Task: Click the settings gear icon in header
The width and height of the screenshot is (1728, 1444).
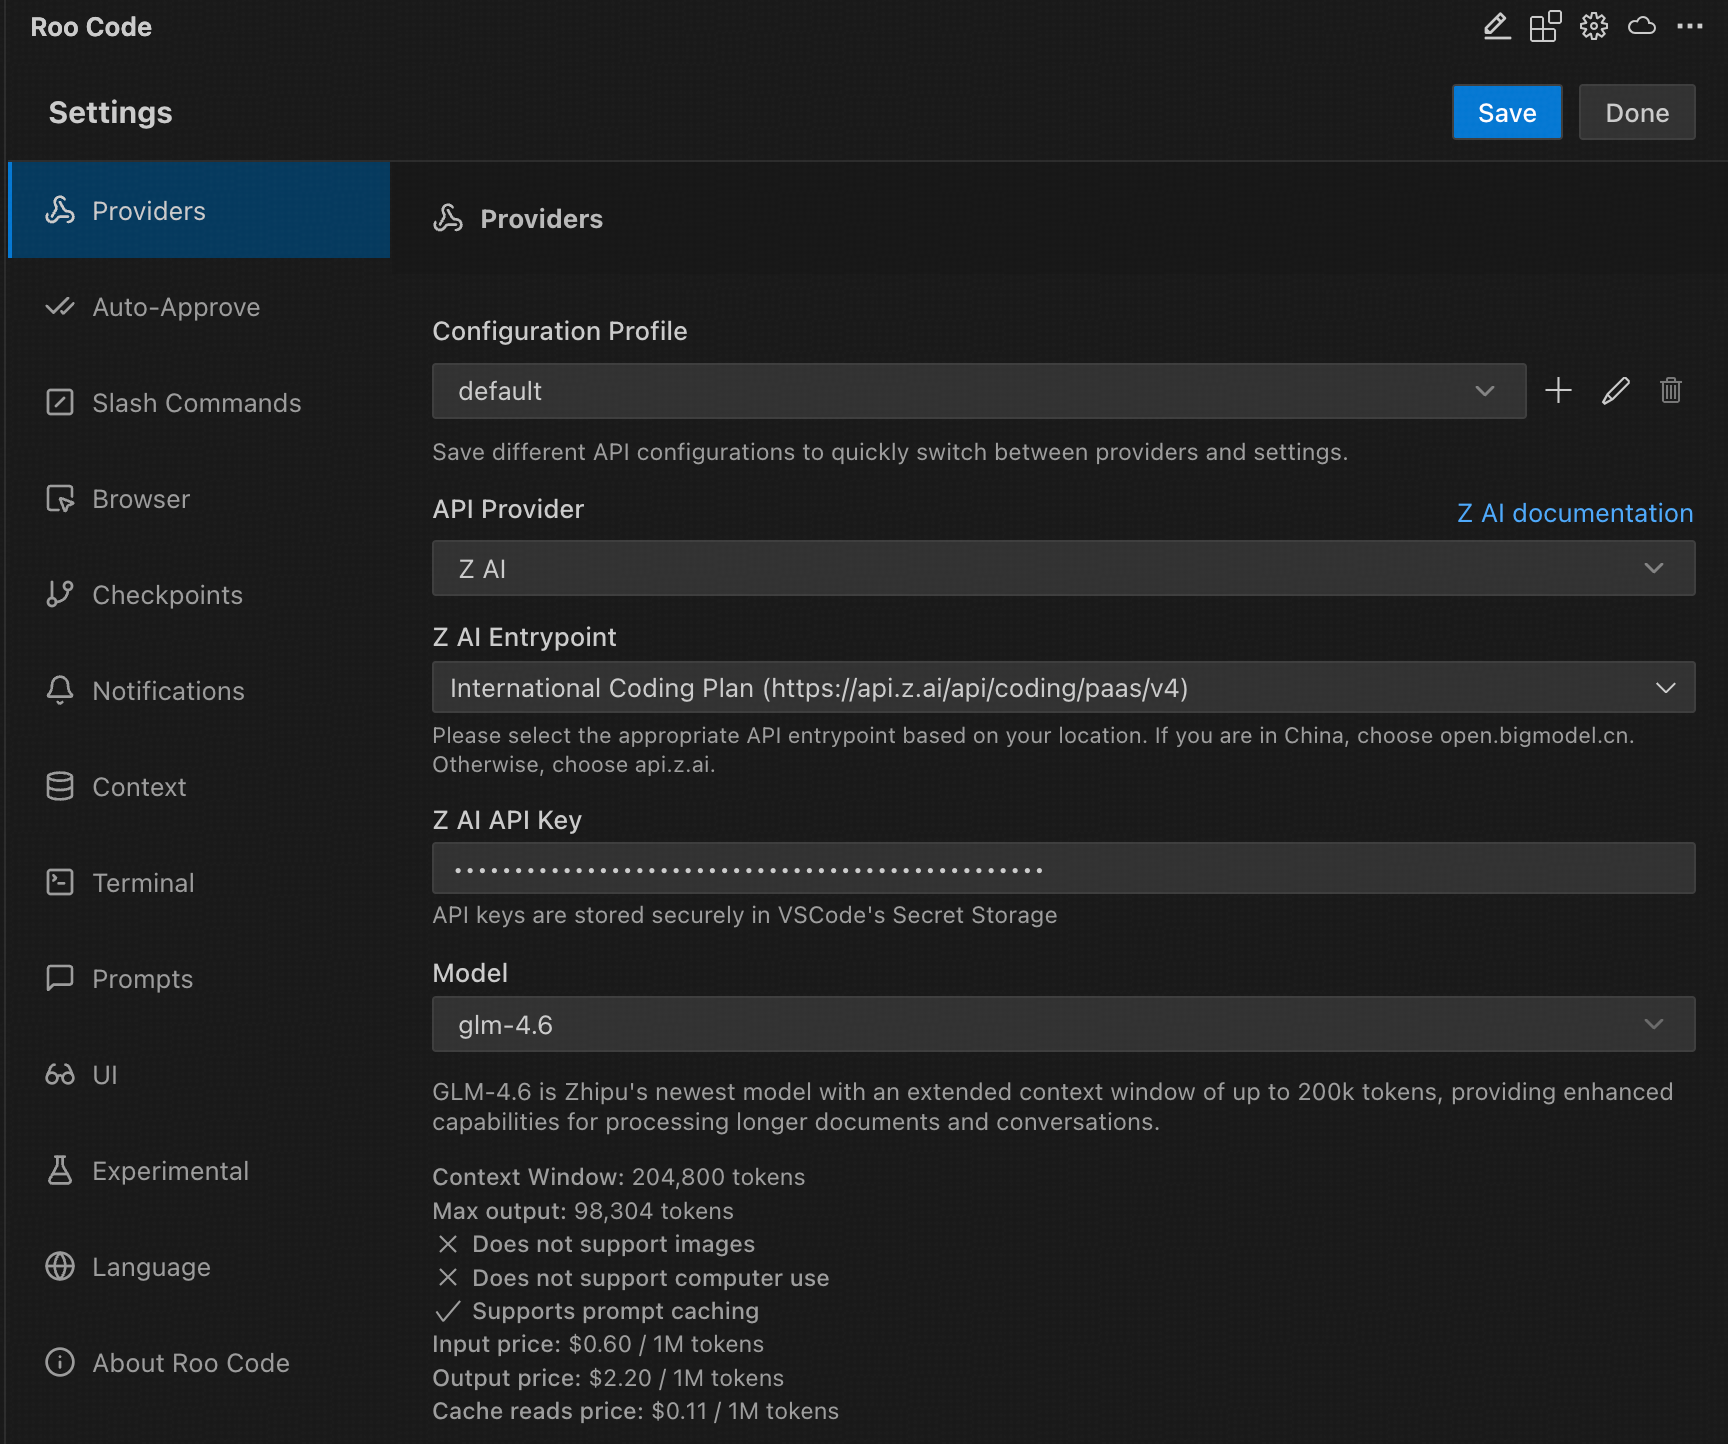Action: click(x=1594, y=27)
